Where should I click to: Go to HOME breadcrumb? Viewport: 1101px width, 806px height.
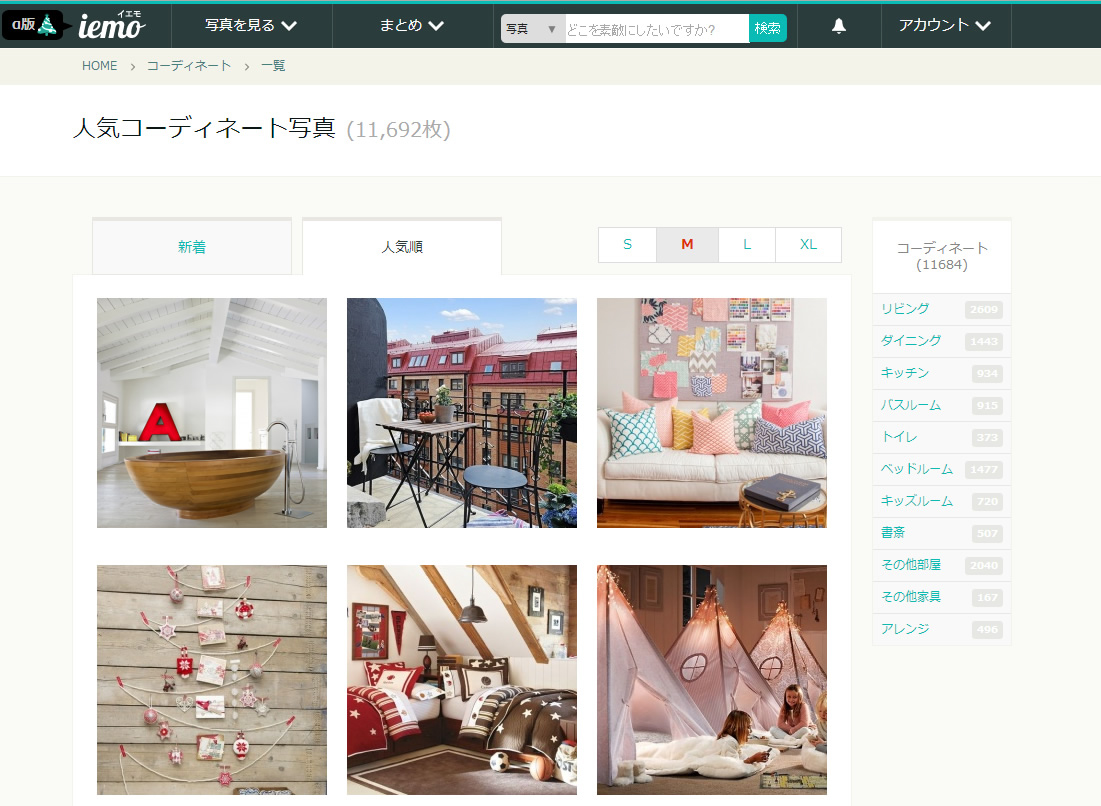(100, 66)
